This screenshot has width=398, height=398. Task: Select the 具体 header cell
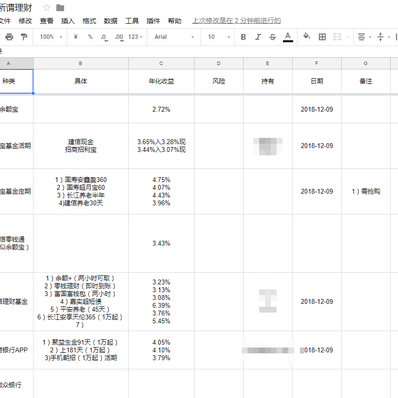point(81,81)
